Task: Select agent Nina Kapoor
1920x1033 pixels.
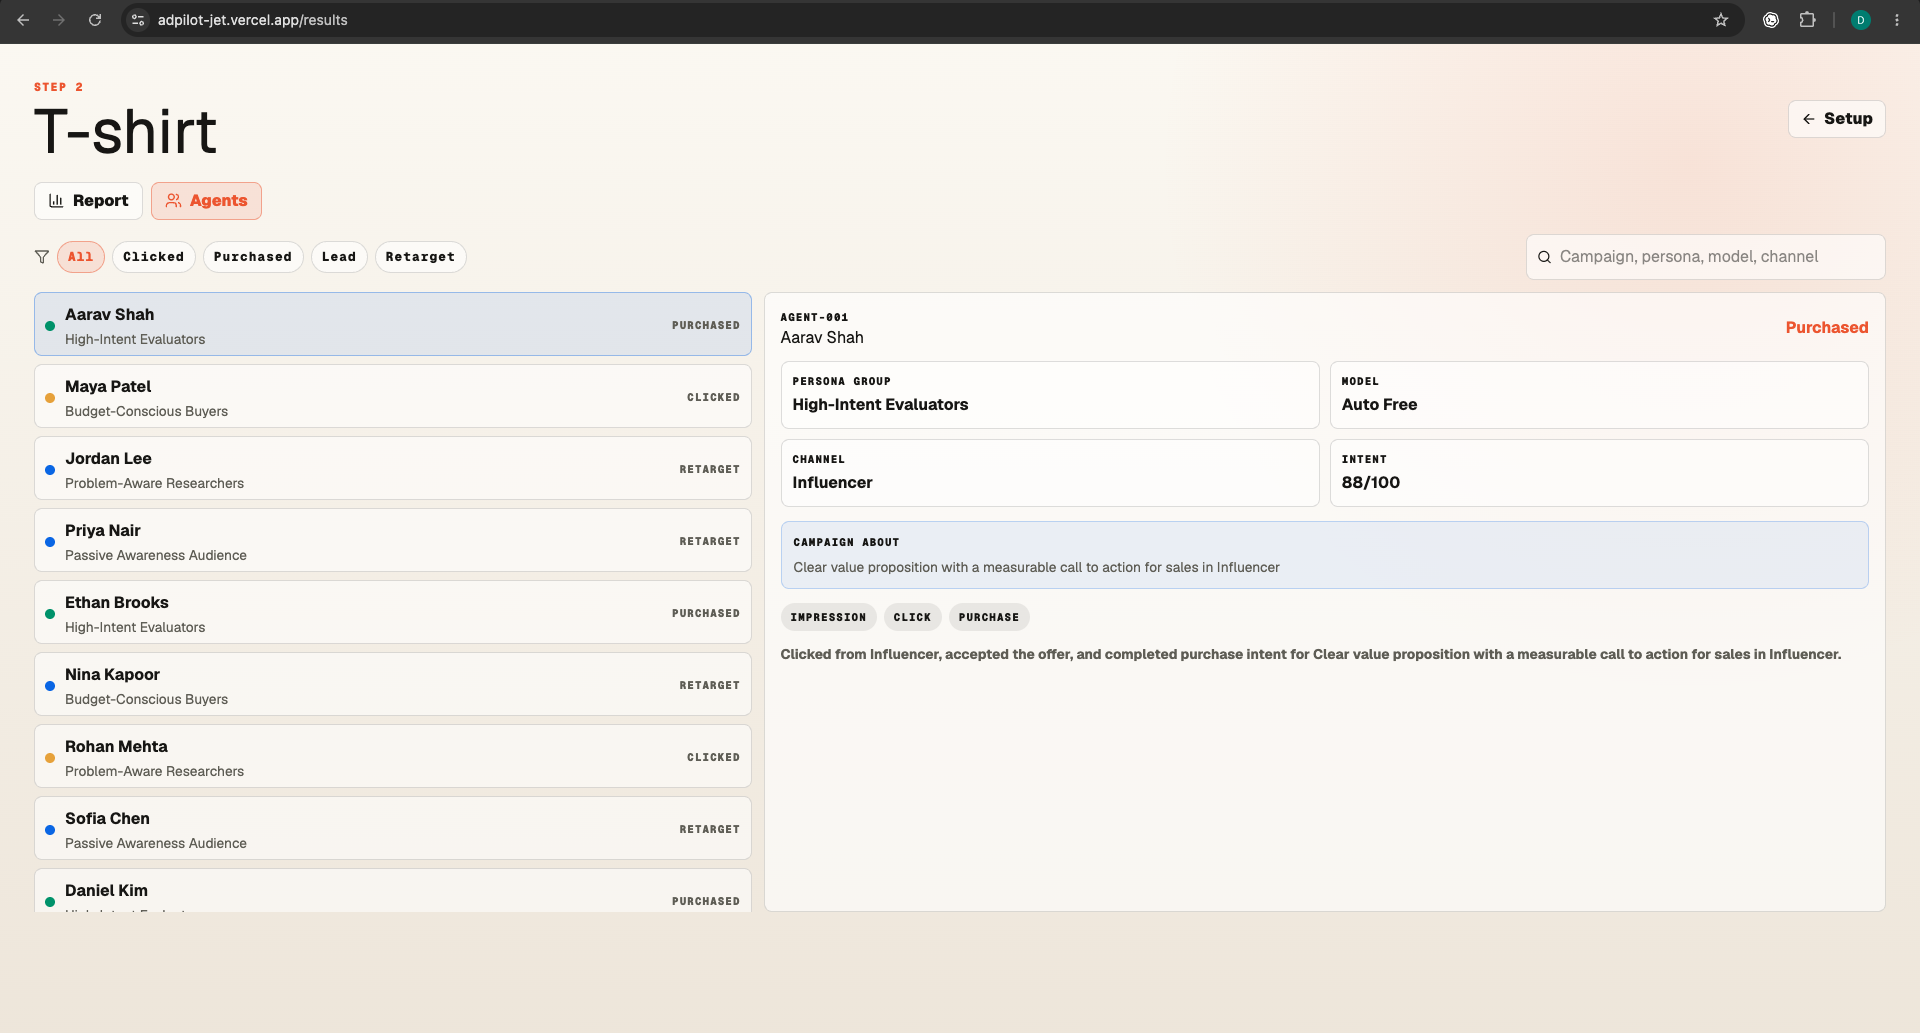Action: coord(393,684)
